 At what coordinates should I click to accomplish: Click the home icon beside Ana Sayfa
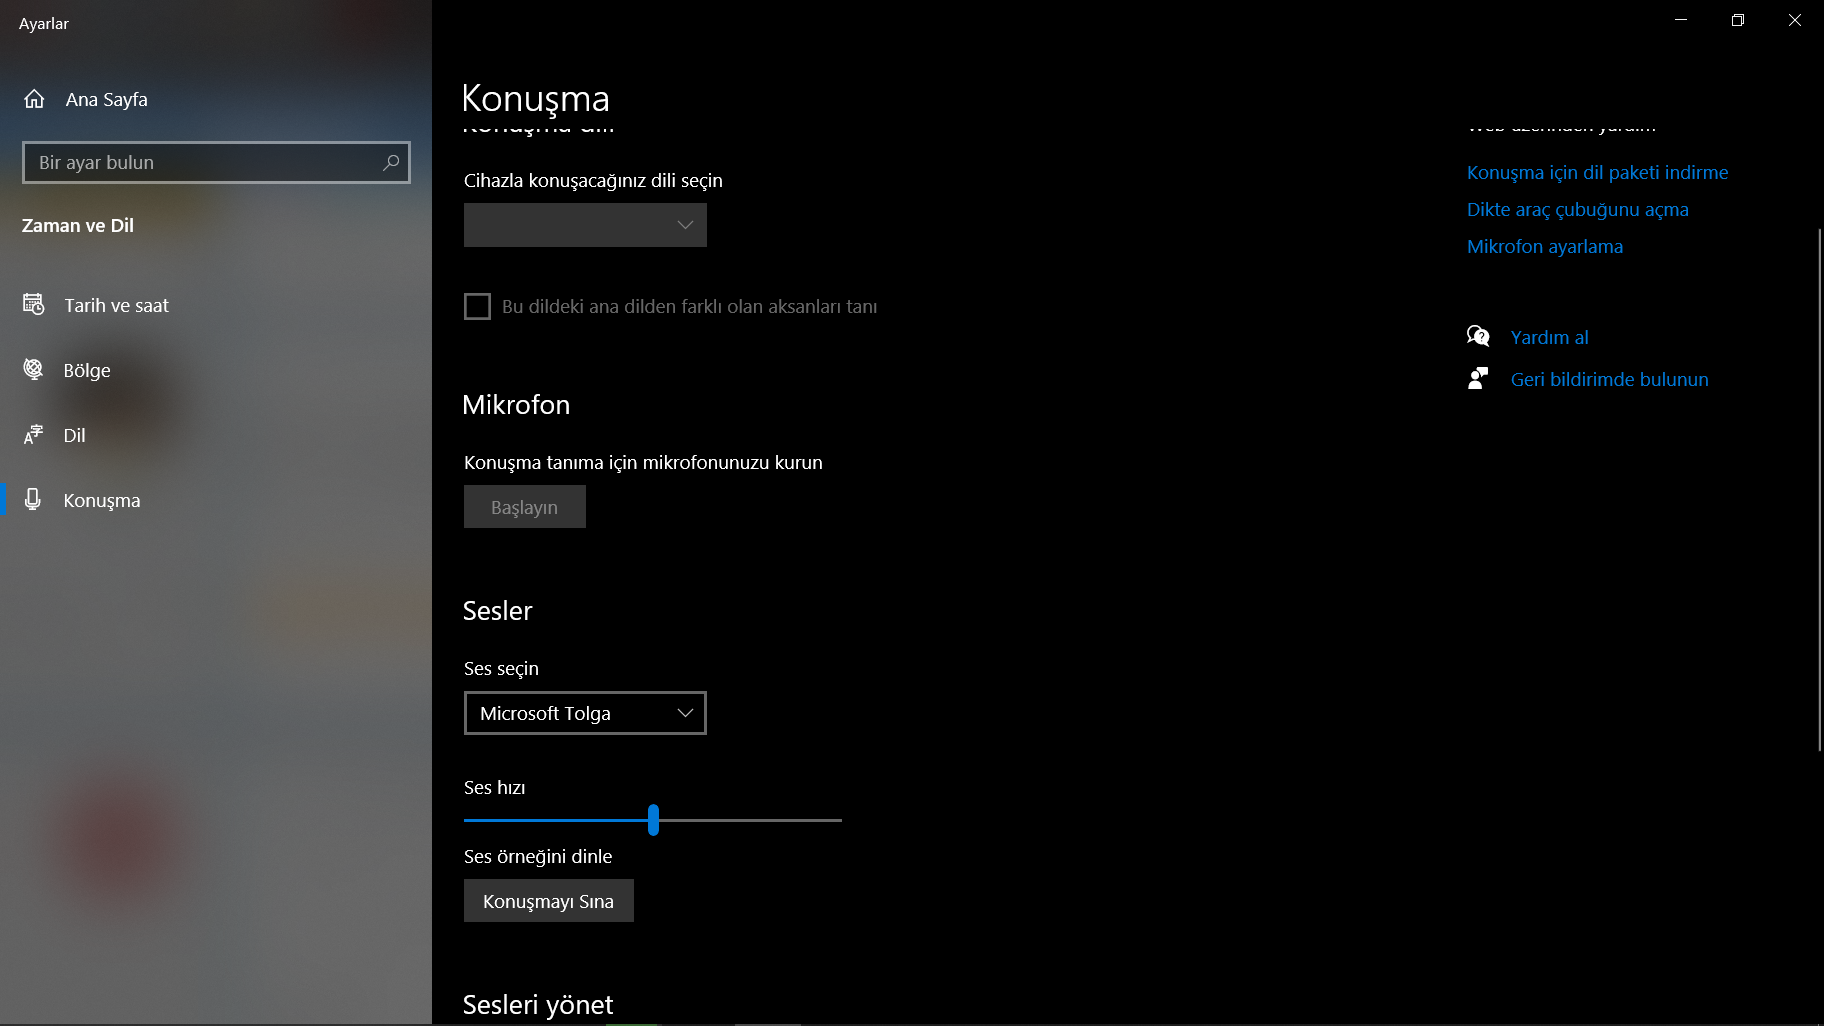34,99
